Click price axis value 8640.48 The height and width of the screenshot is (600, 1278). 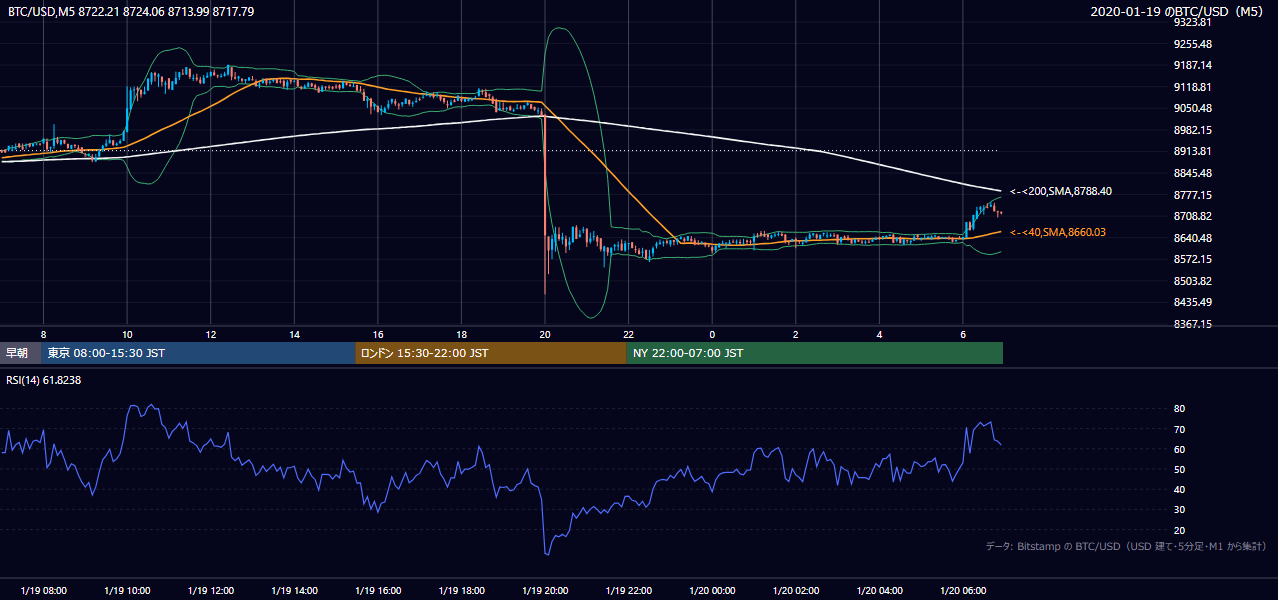(x=1192, y=238)
